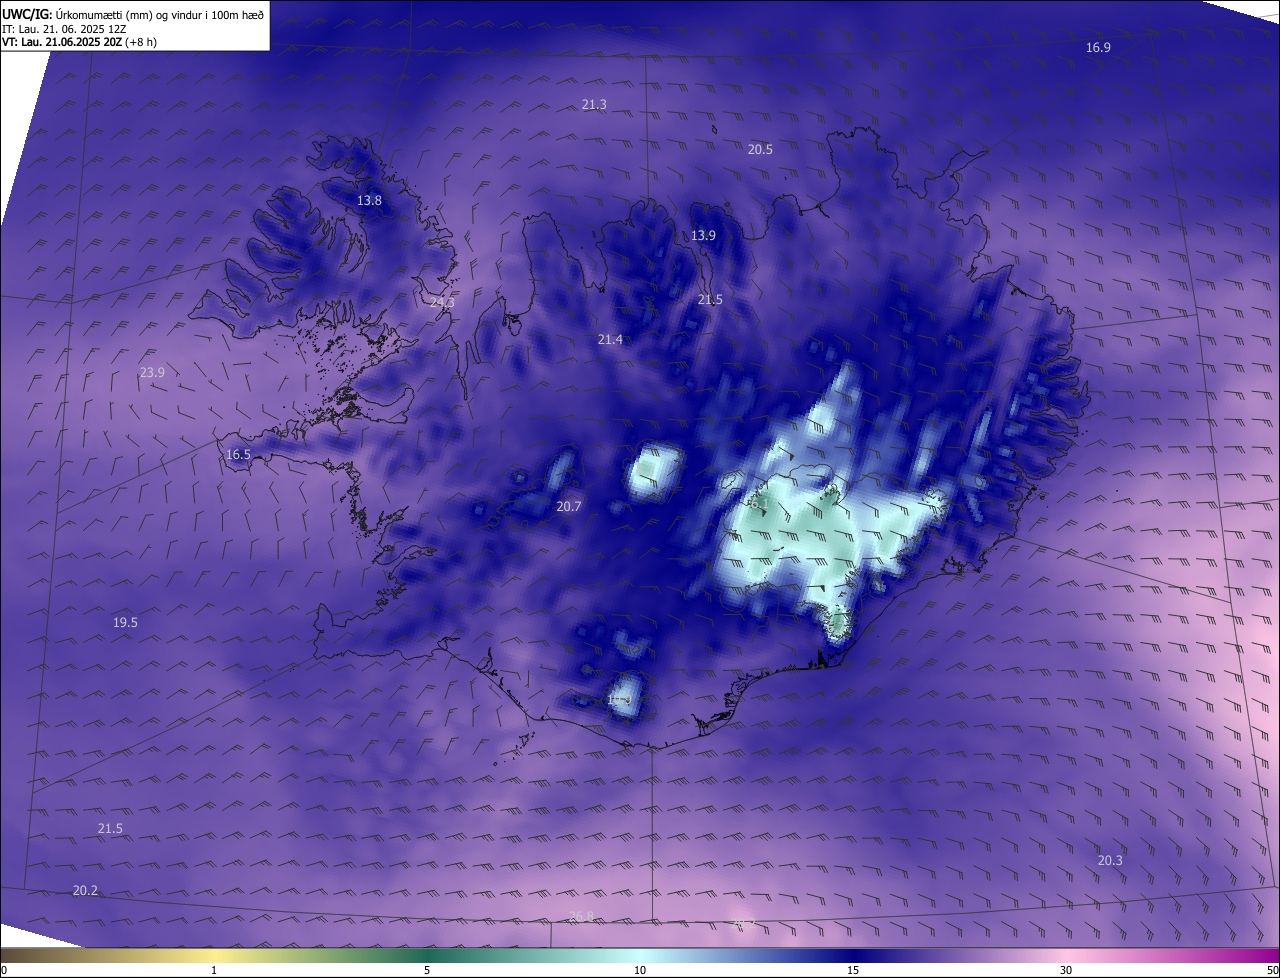Click the VT valid time line in header
This screenshot has width=1280, height=978.
point(79,42)
